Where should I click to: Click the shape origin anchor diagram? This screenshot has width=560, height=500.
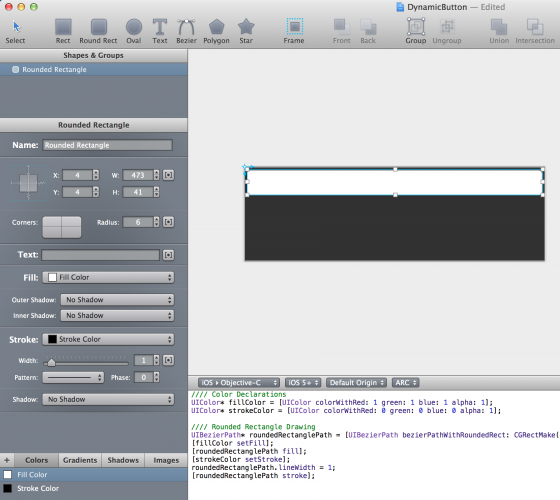tap(29, 183)
